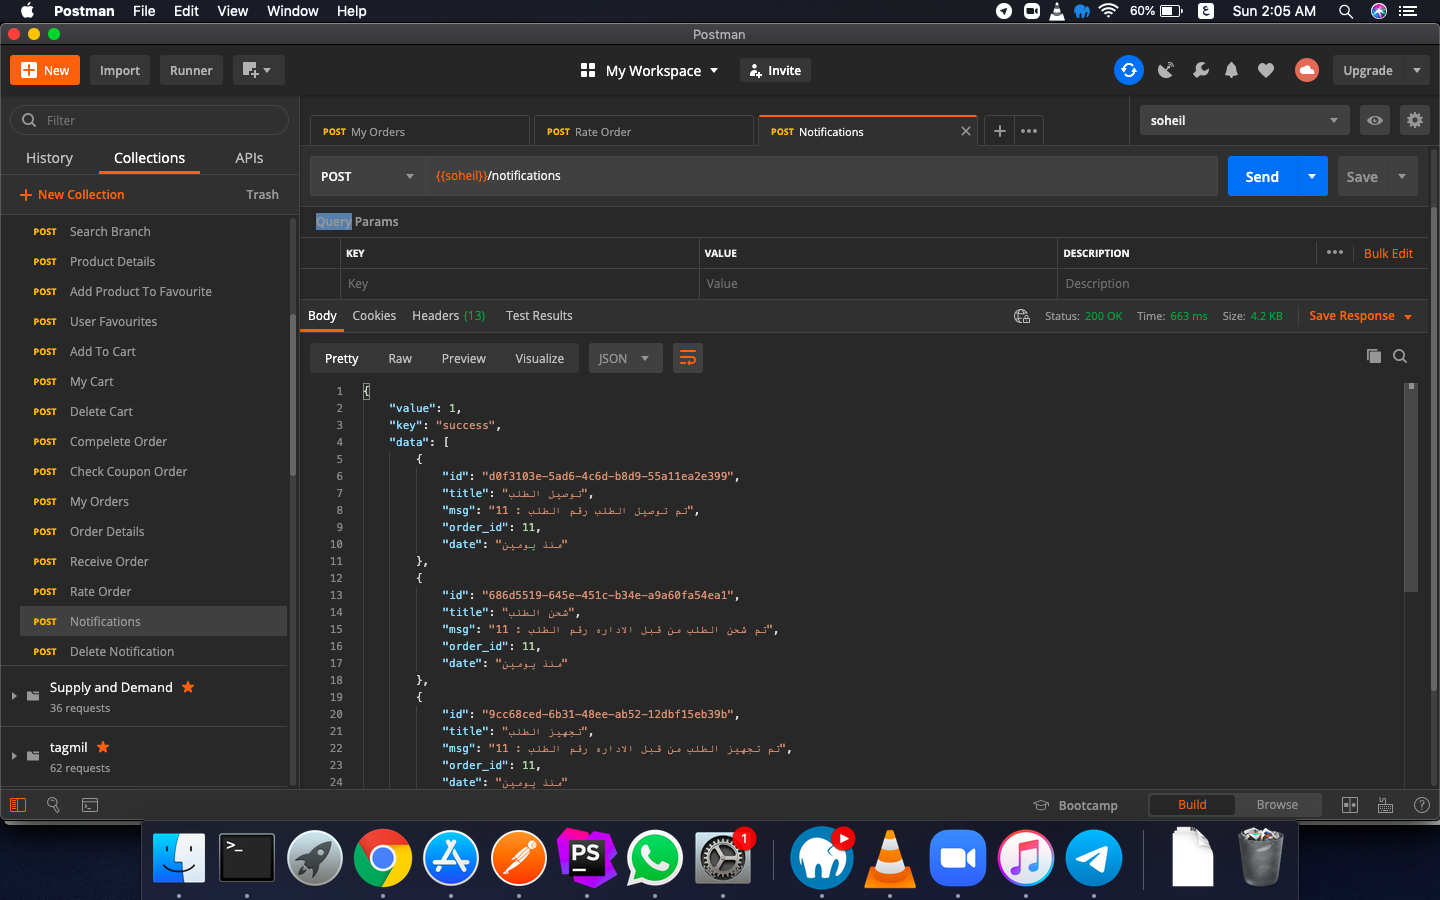Open the Save button dropdown arrow
1440x900 pixels.
pos(1402,176)
